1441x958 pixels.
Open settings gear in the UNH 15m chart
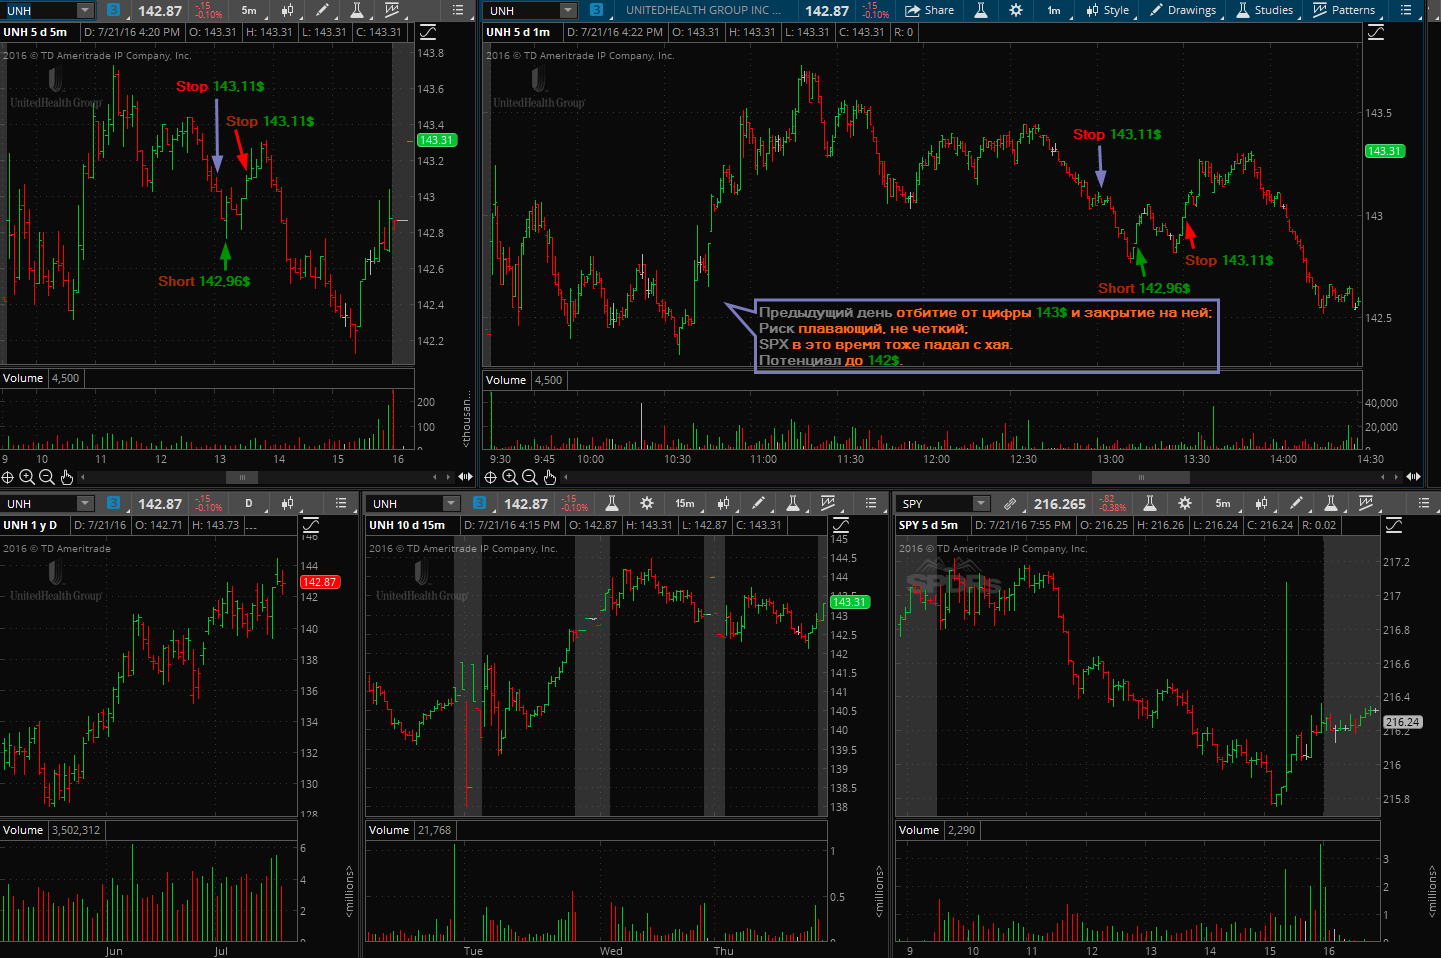tap(647, 503)
